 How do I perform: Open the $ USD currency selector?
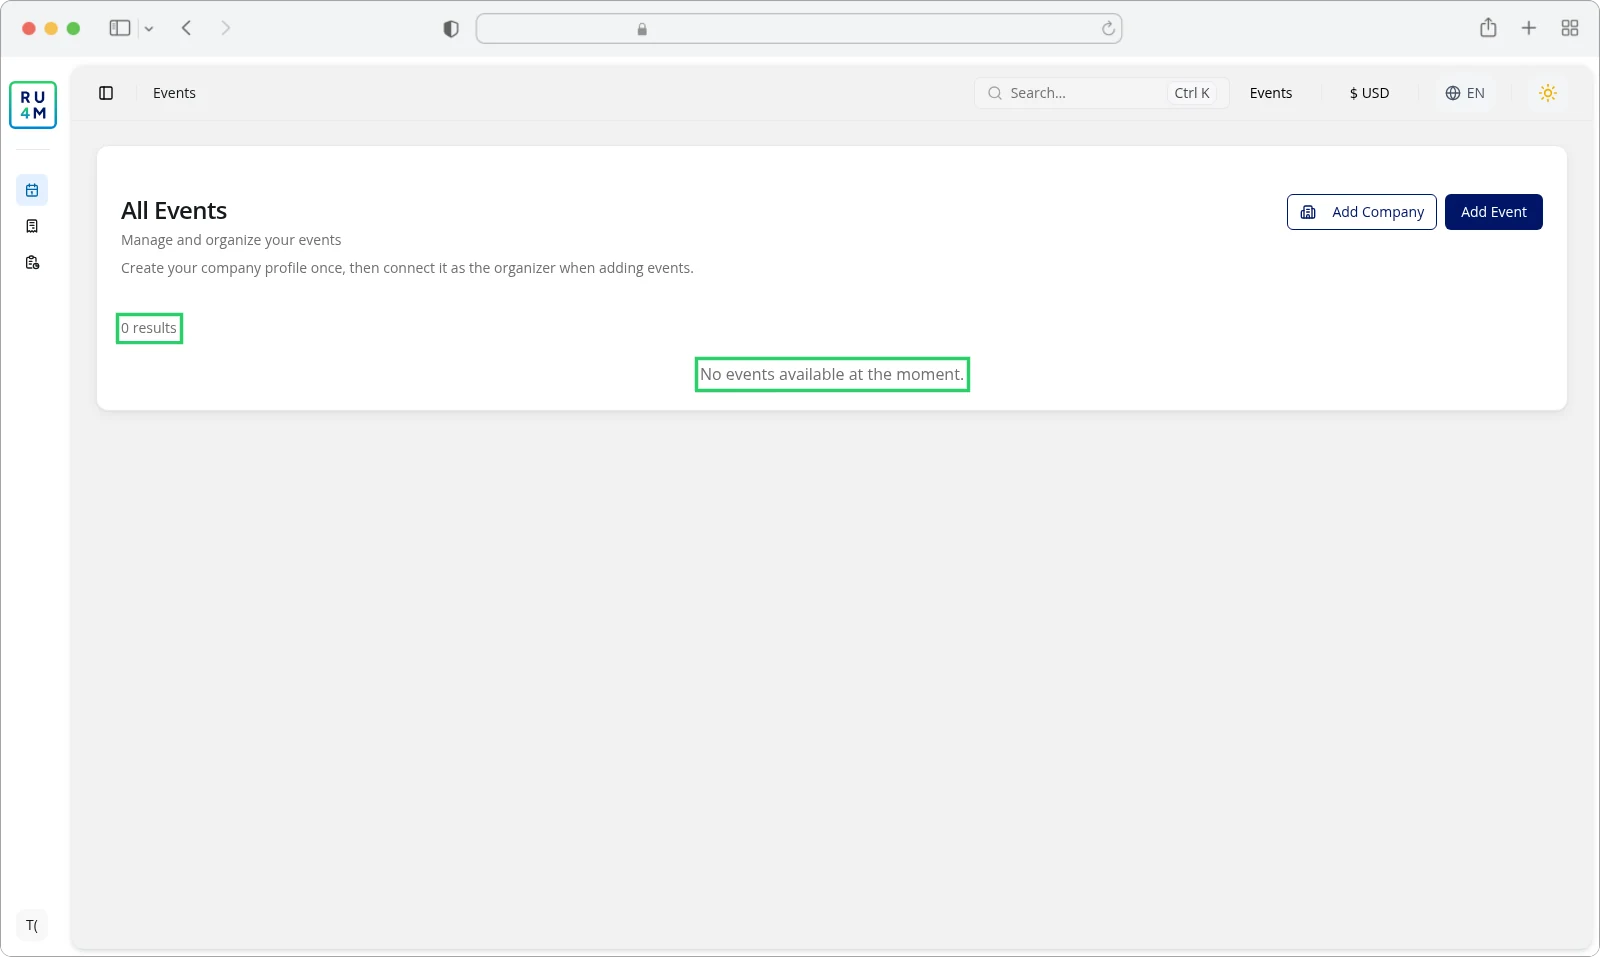pos(1369,93)
